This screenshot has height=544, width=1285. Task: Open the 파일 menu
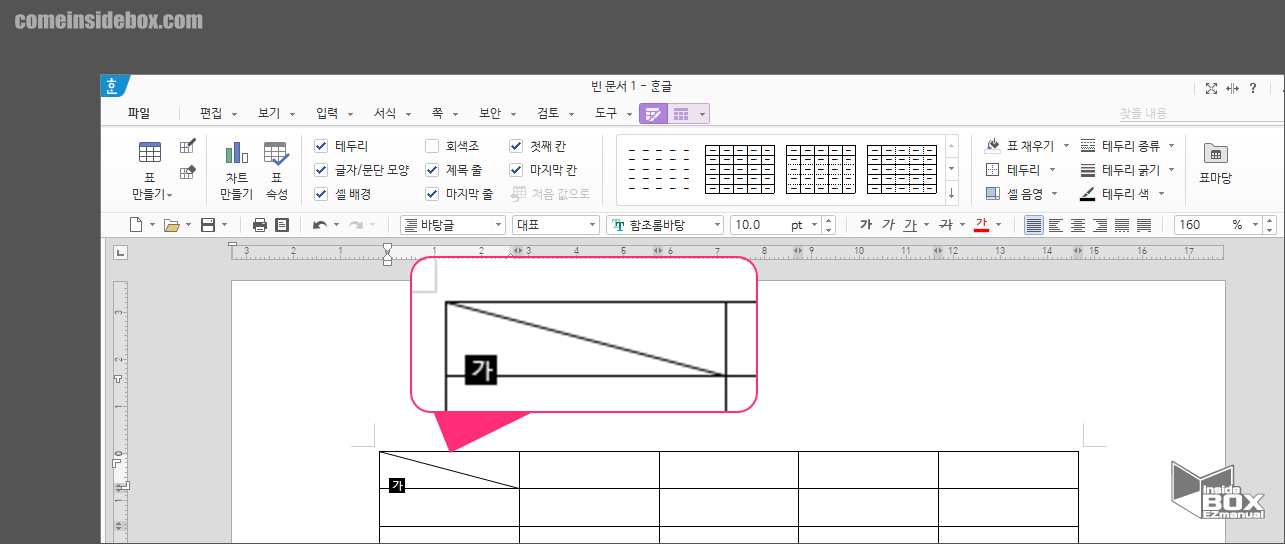point(139,114)
